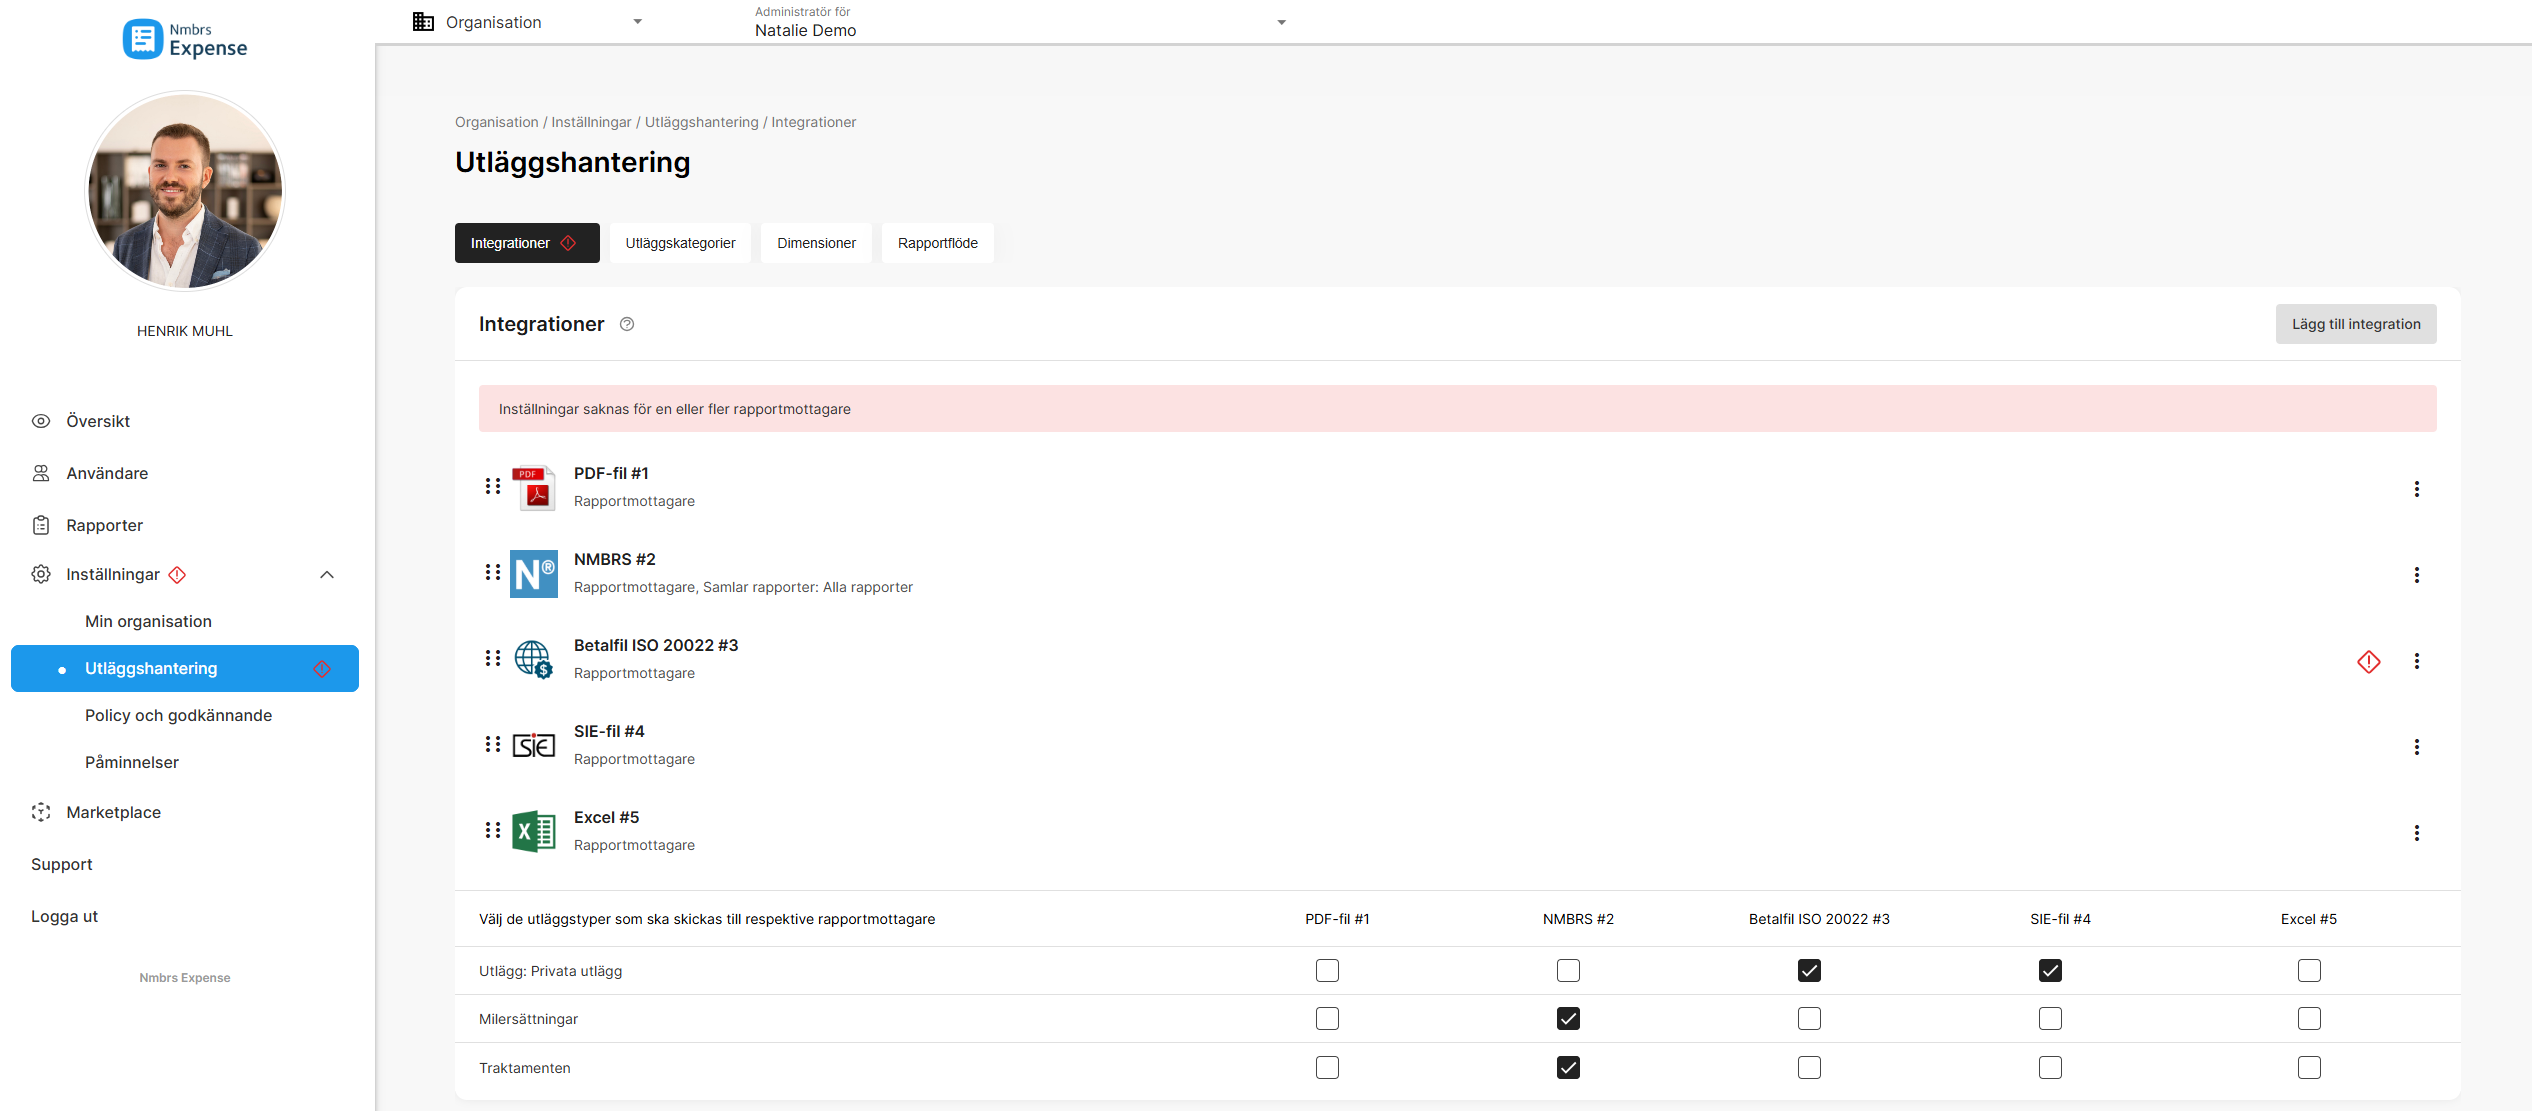Click the Lägg till integration button
Screen dimensions: 2532x1111
(2356, 324)
